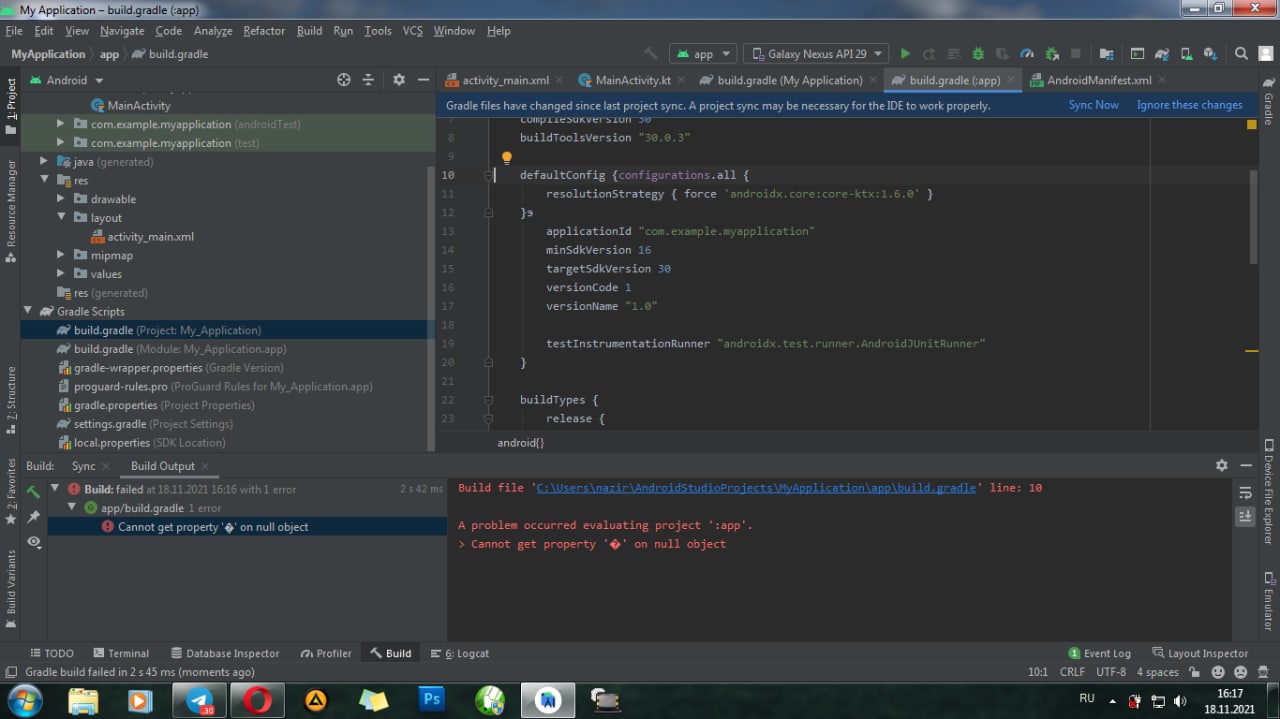Screen dimensions: 1280x719
Task: Open the Terminal tool window
Action: (120, 653)
